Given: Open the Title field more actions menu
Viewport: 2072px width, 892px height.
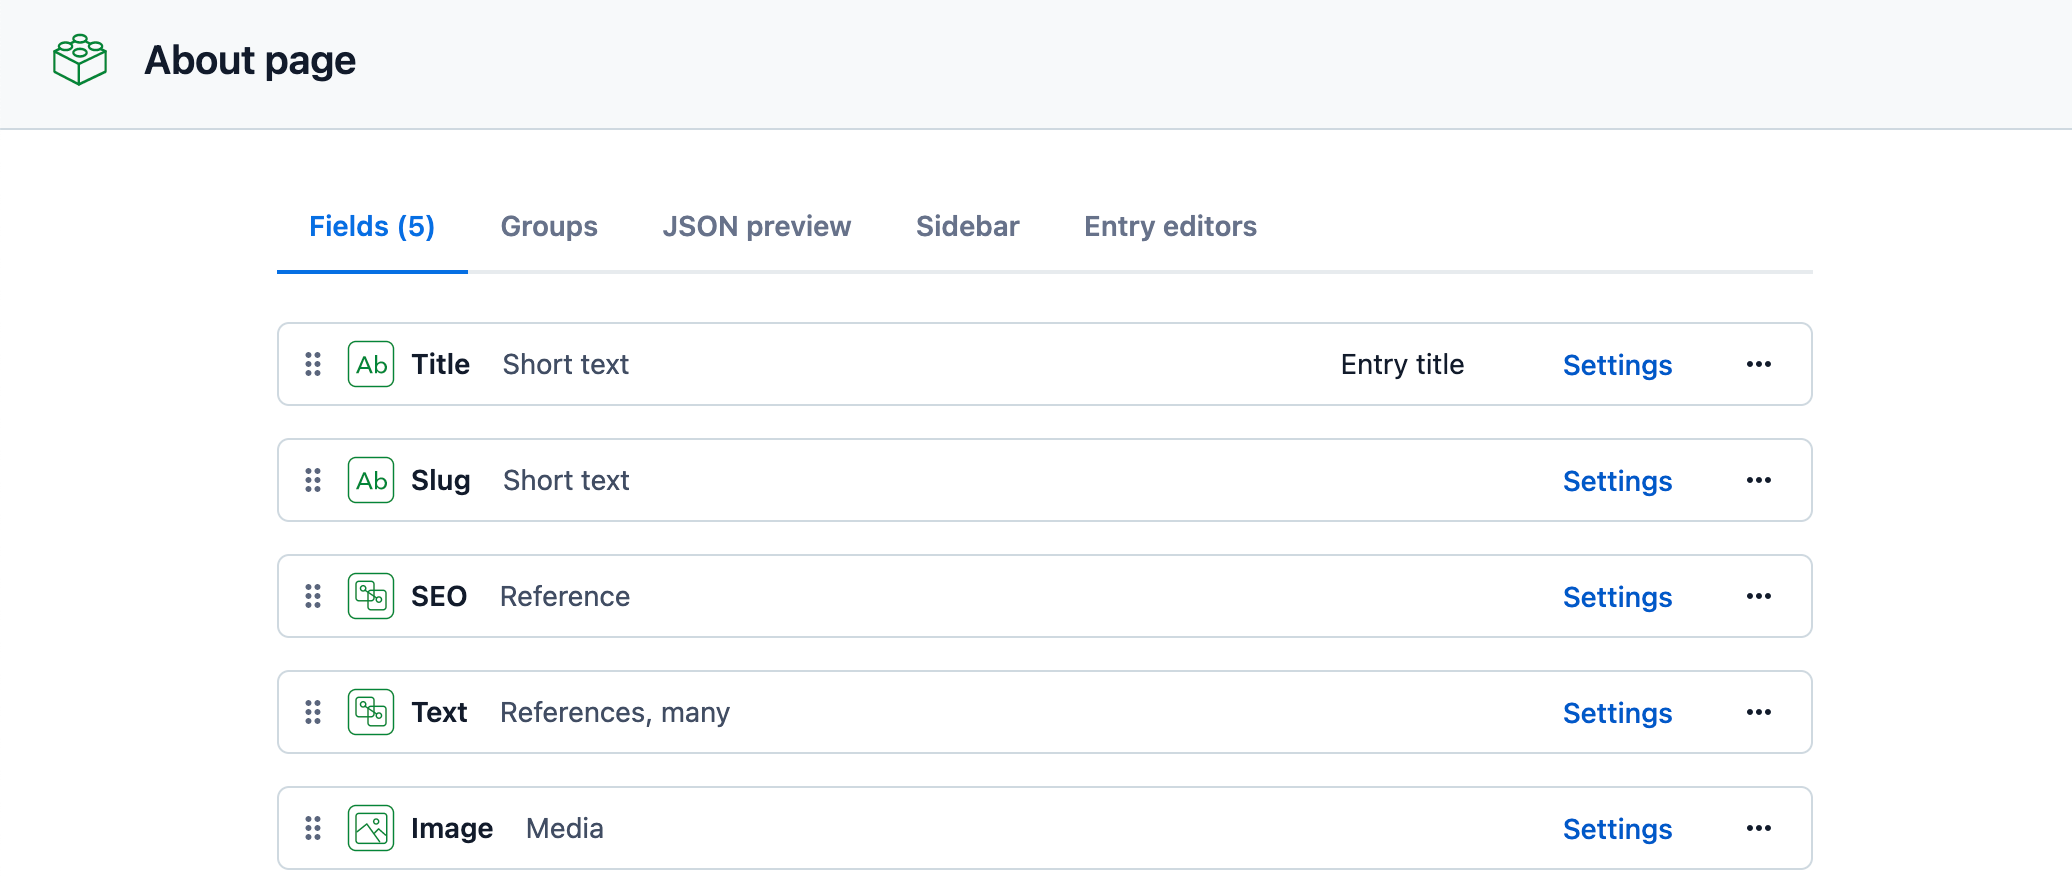Looking at the screenshot, I should tap(1759, 364).
